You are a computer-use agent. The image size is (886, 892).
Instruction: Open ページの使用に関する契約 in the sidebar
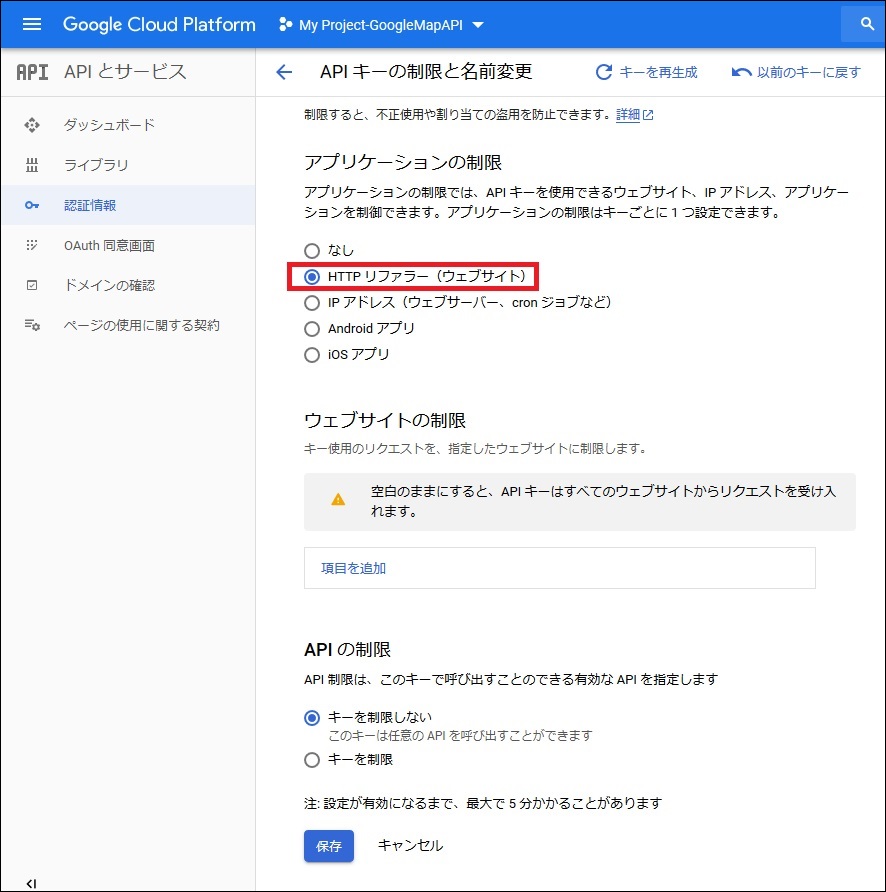tap(128, 325)
